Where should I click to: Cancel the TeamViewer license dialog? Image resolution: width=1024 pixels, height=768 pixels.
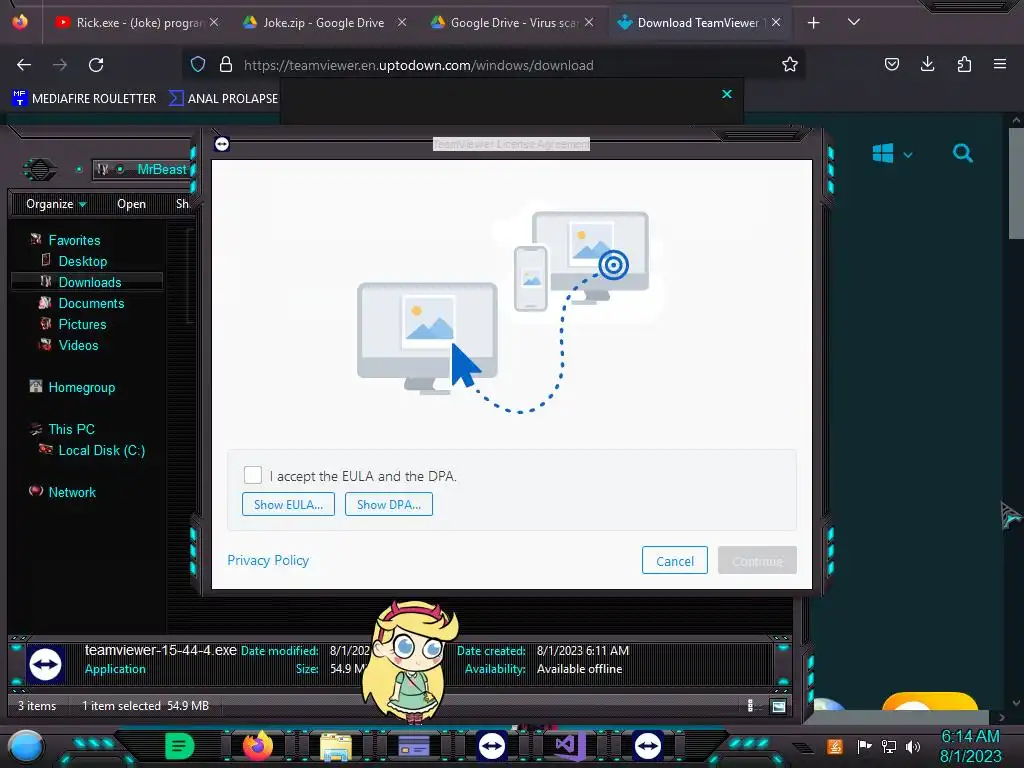(x=675, y=560)
